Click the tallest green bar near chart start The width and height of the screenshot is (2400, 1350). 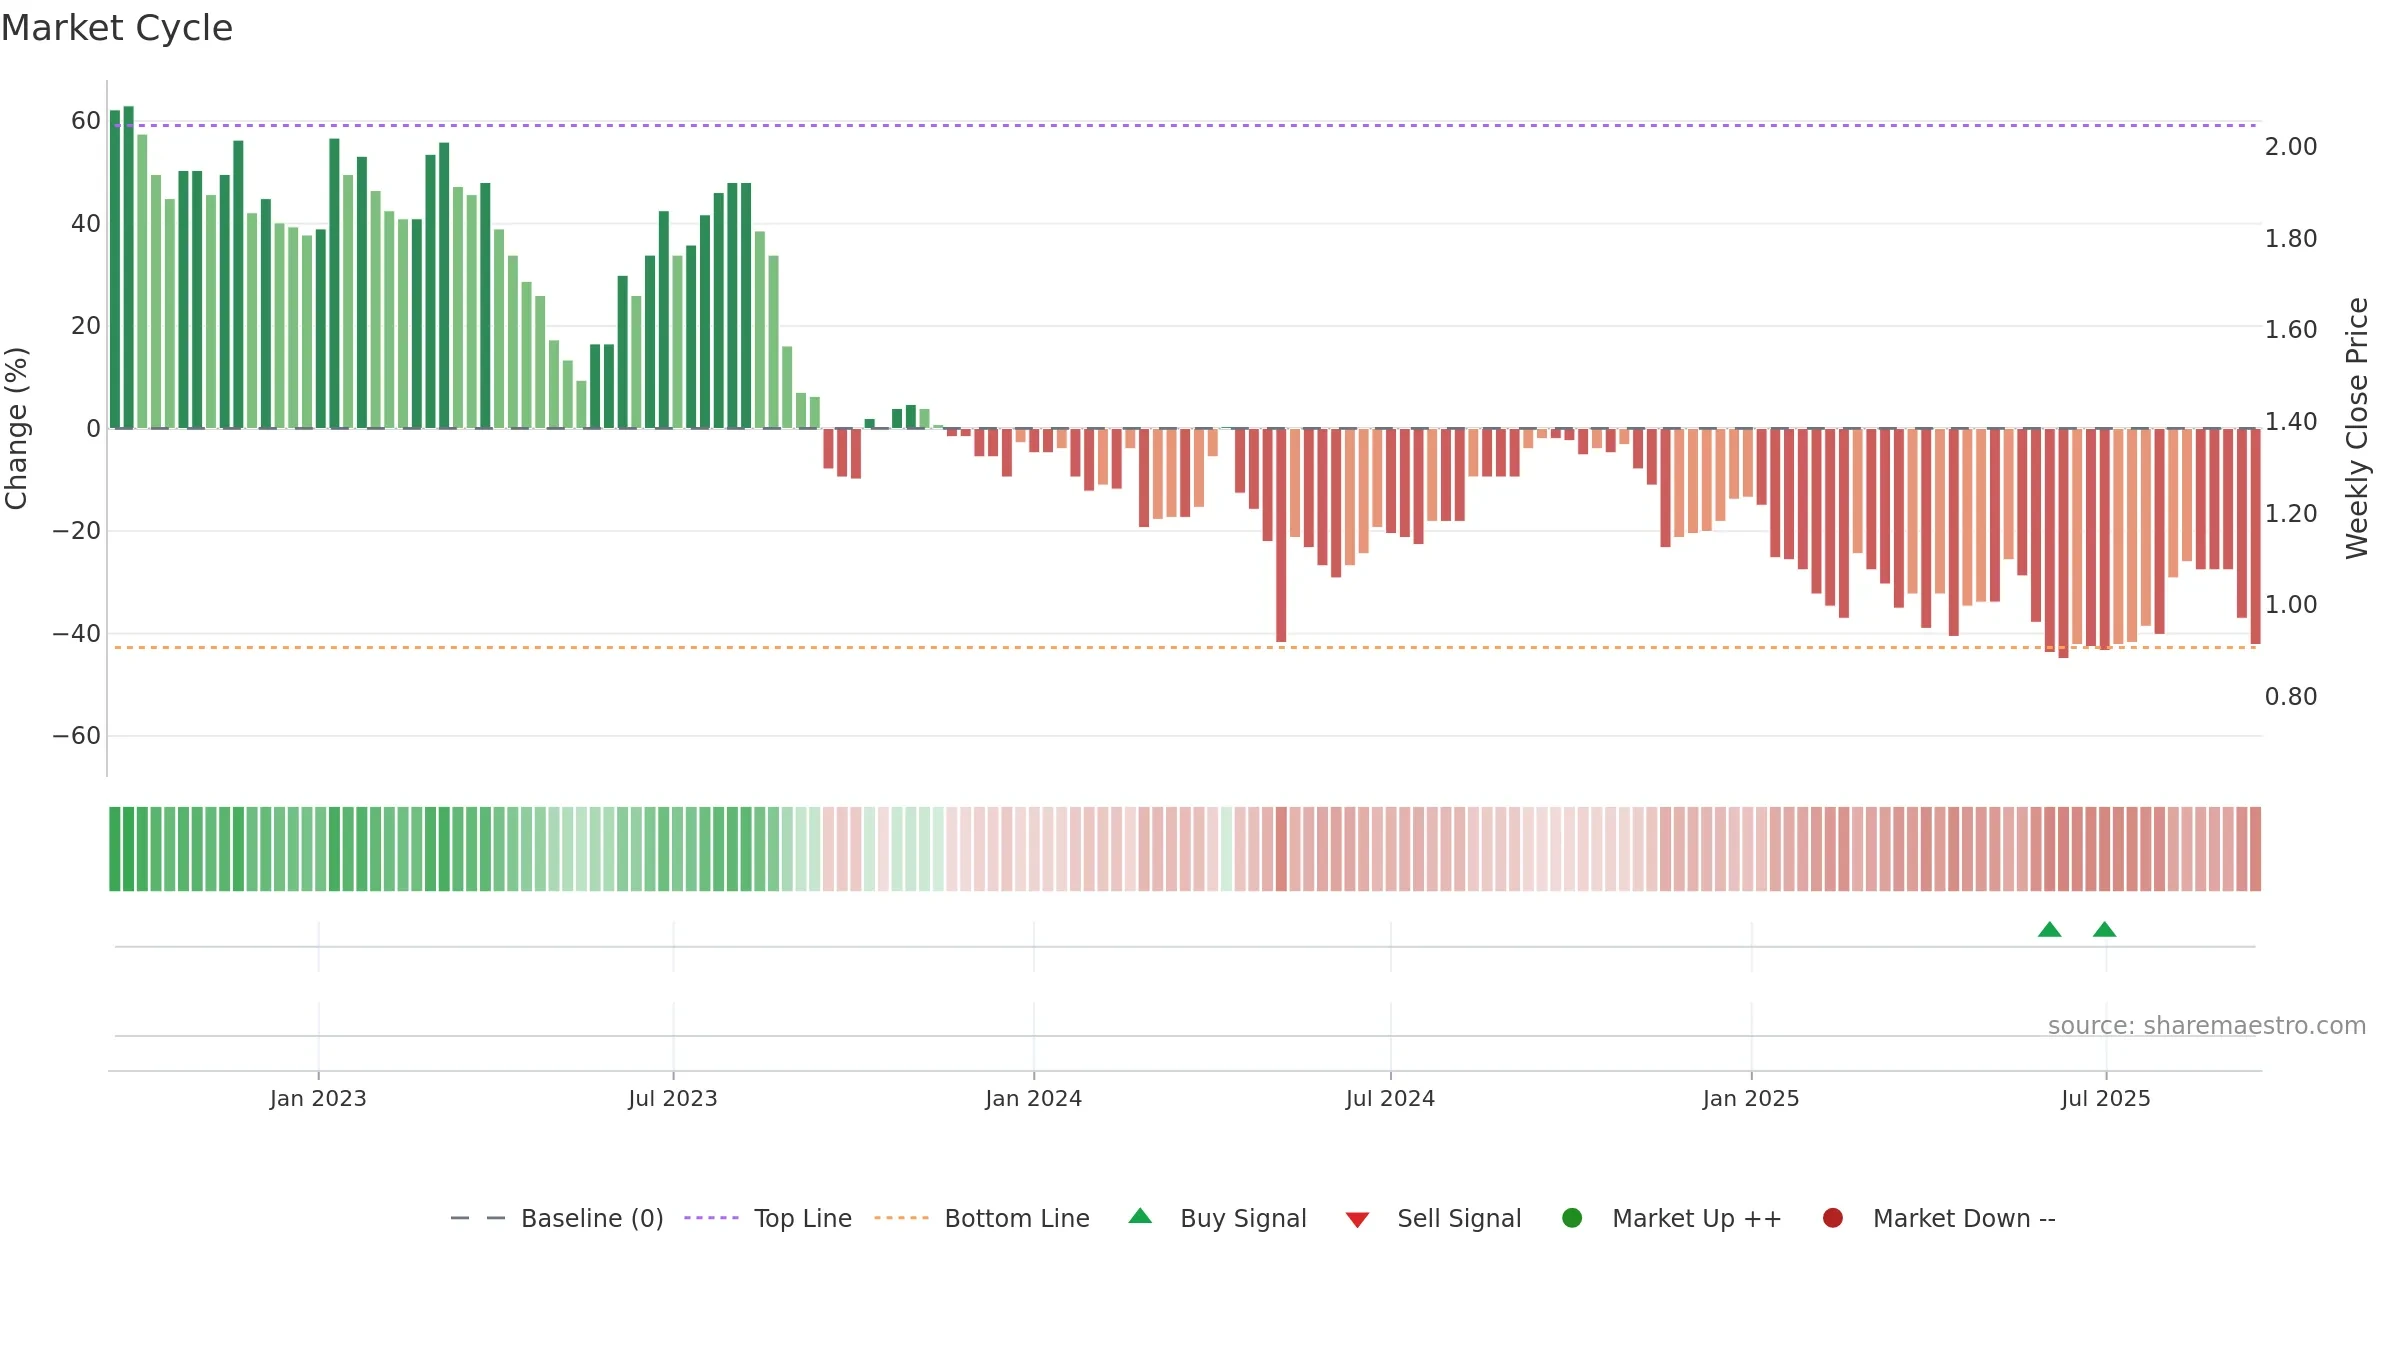[128, 267]
